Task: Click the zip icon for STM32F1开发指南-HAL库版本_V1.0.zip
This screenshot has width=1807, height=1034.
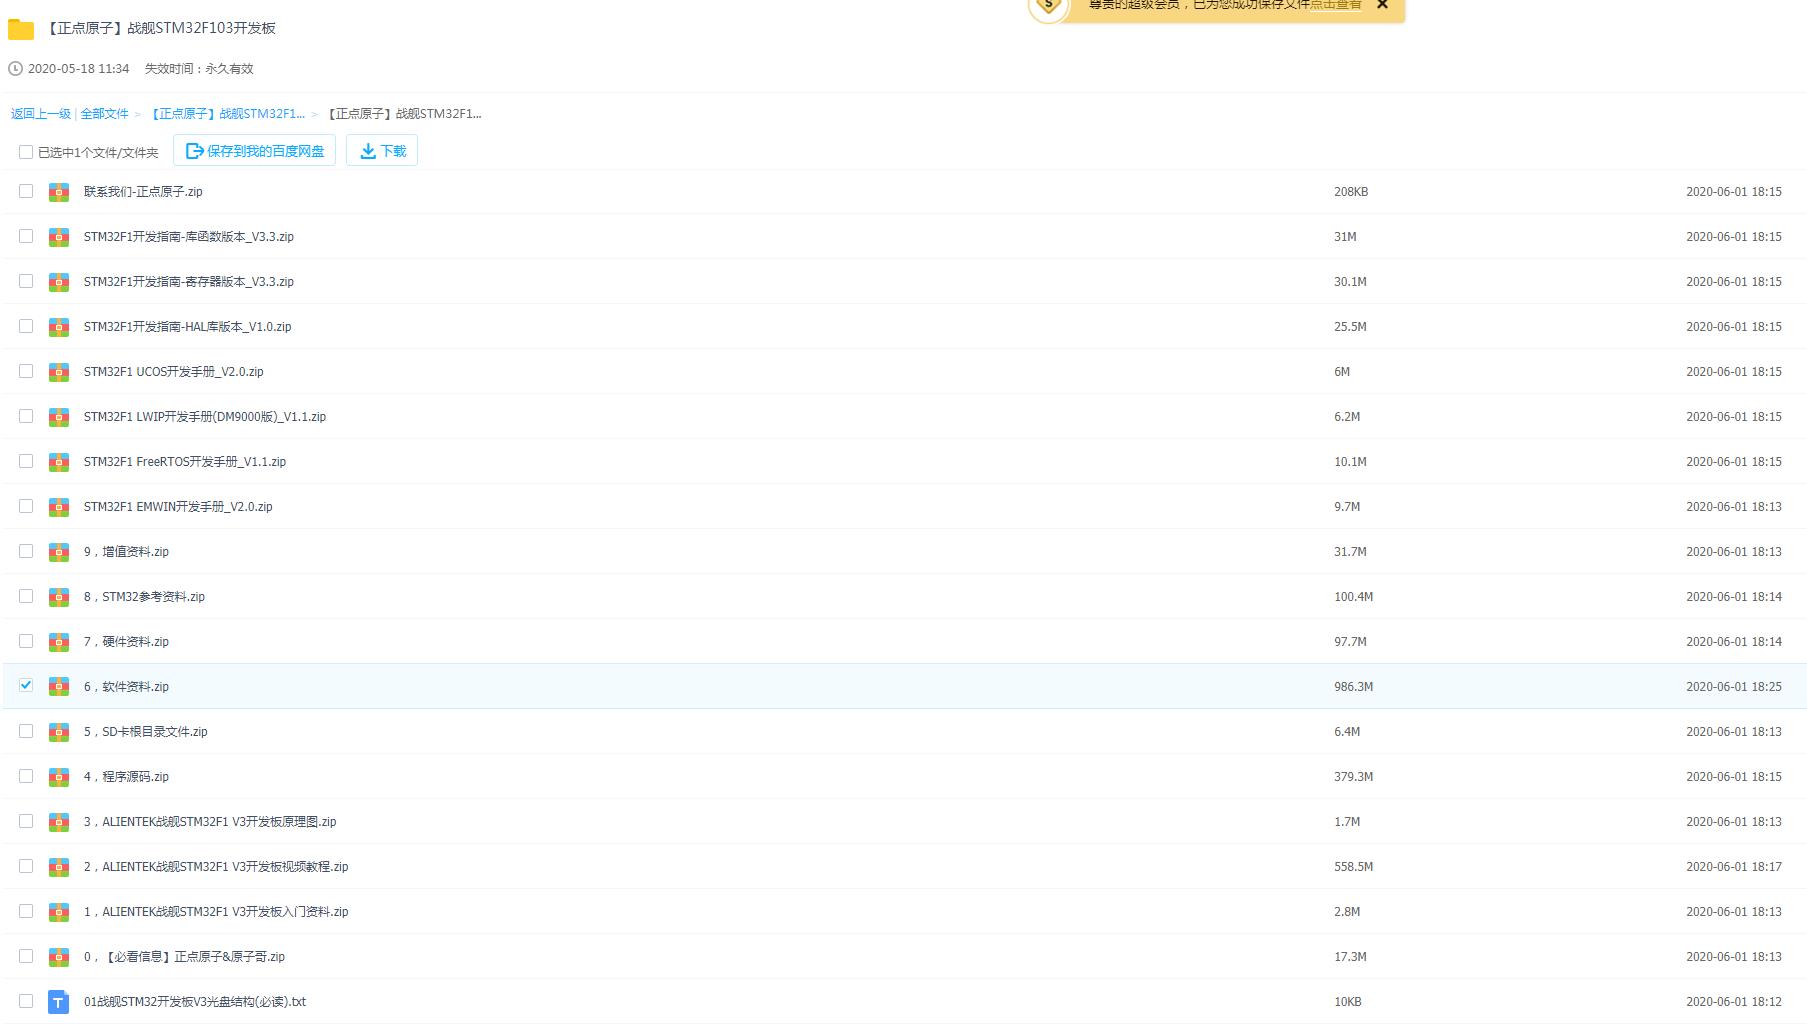Action: (x=59, y=327)
